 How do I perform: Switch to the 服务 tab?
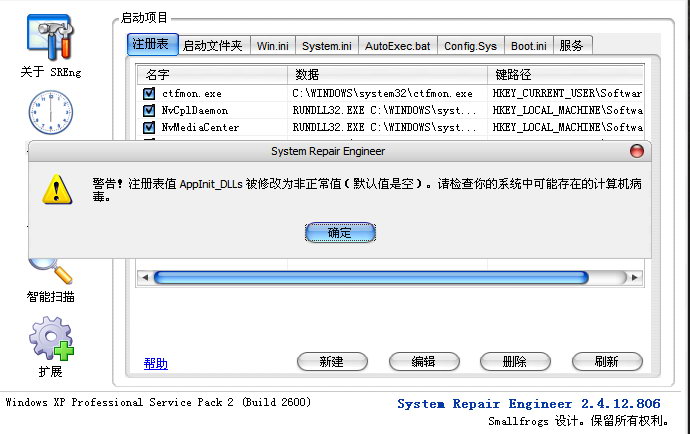572,46
